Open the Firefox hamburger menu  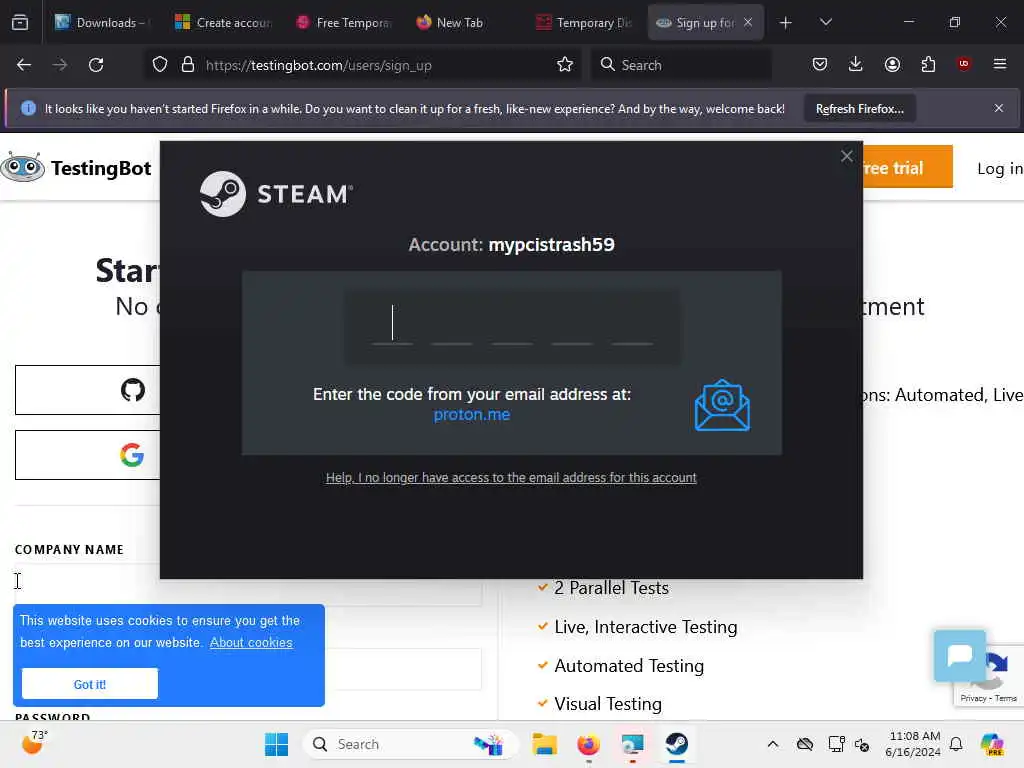tap(1000, 64)
